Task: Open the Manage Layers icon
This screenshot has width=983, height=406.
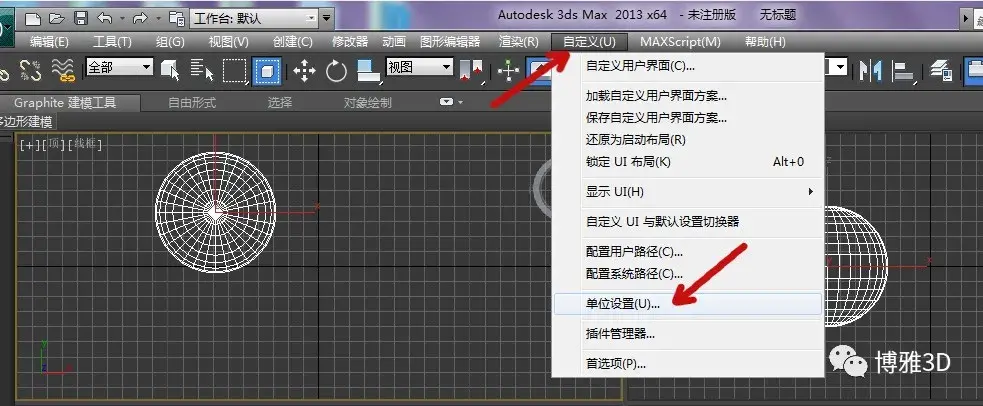Action: (x=941, y=70)
